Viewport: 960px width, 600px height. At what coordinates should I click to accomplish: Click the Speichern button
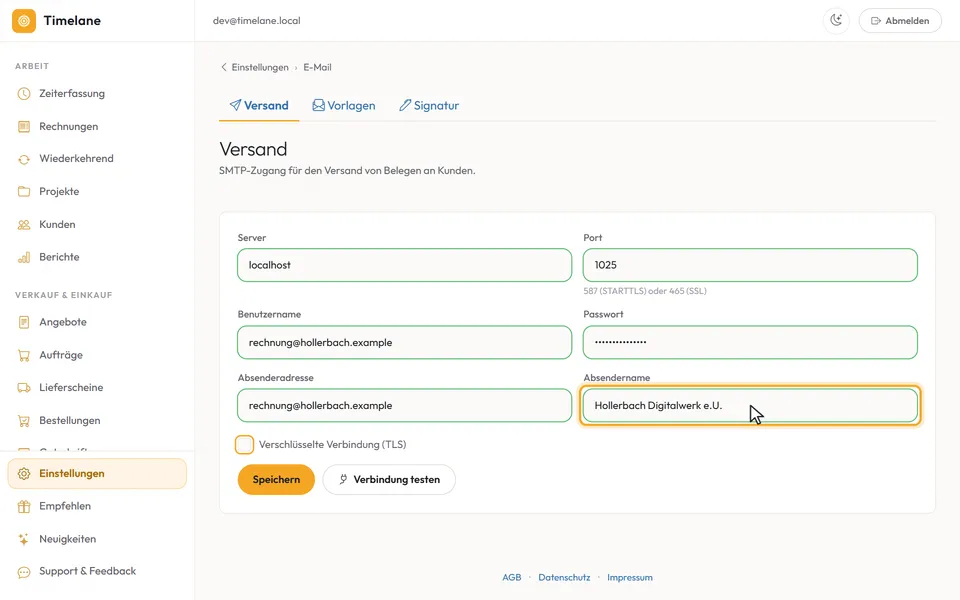[x=276, y=479]
